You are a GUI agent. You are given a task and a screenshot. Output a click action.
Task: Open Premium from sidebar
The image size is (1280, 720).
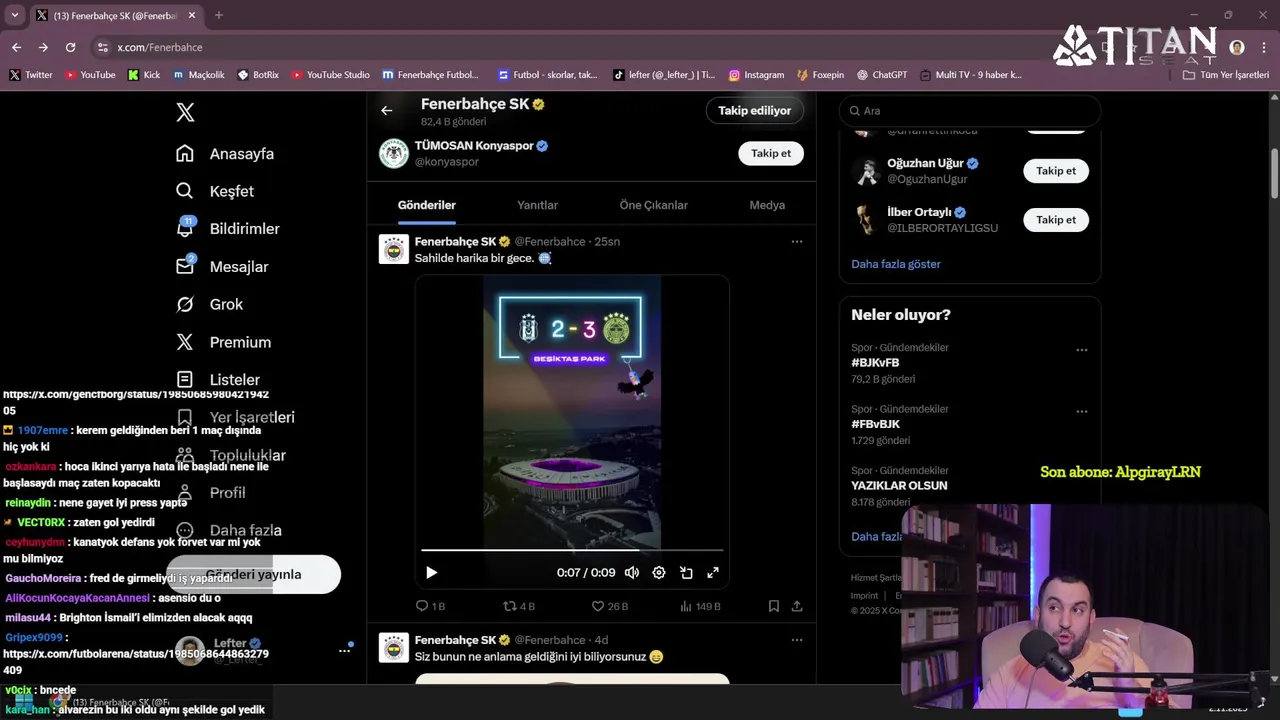(223, 342)
